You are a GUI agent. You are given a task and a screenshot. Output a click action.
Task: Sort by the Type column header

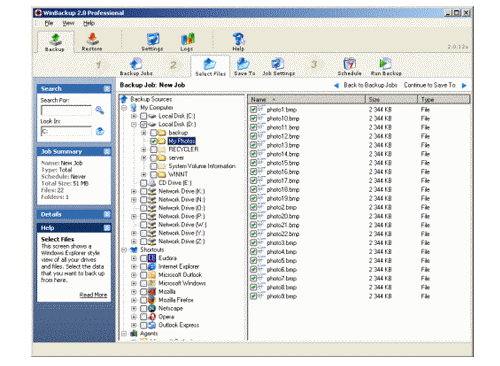[444, 99]
